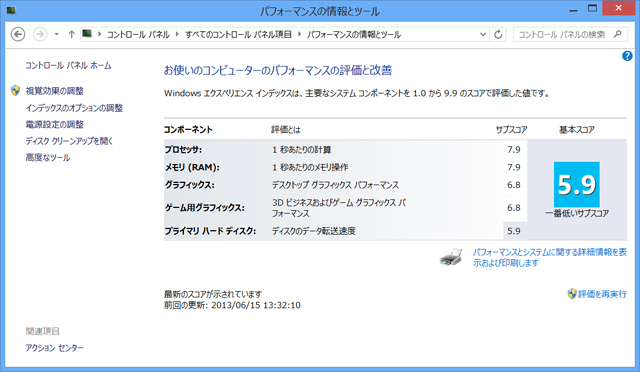The width and height of the screenshot is (640, 372).
Task: Refresh the page with the reload icon
Action: pyautogui.click(x=498, y=34)
